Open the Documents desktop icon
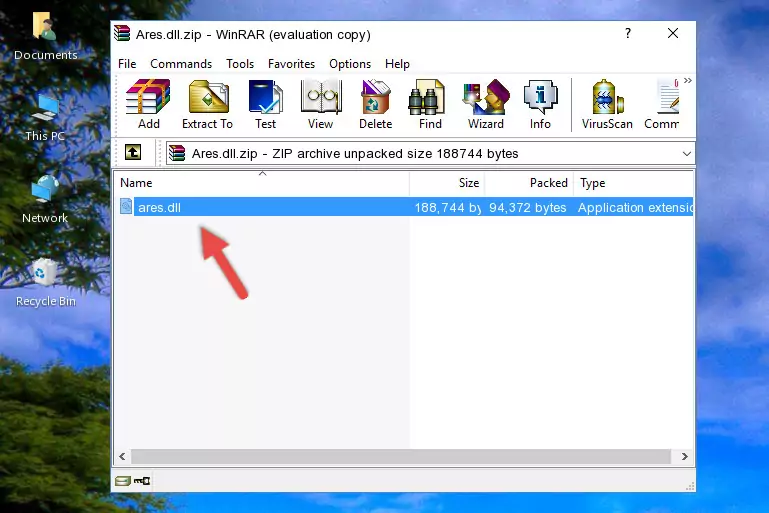This screenshot has width=769, height=513. (45, 37)
